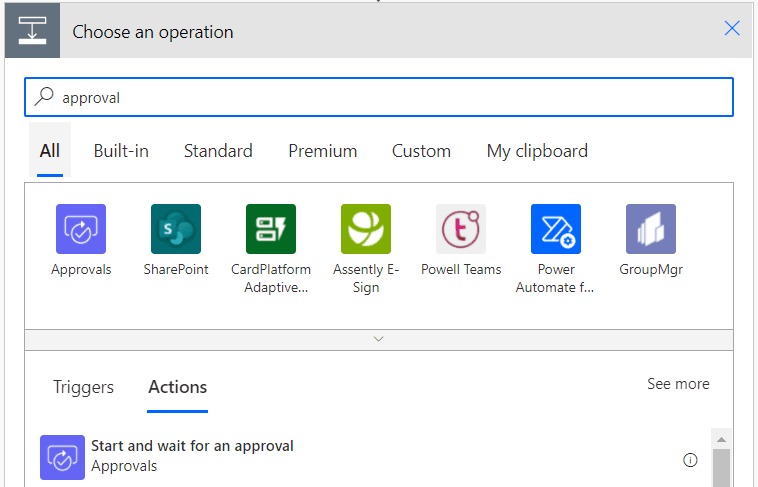Click the Choose an operation title text
758x487 pixels.
coord(153,32)
